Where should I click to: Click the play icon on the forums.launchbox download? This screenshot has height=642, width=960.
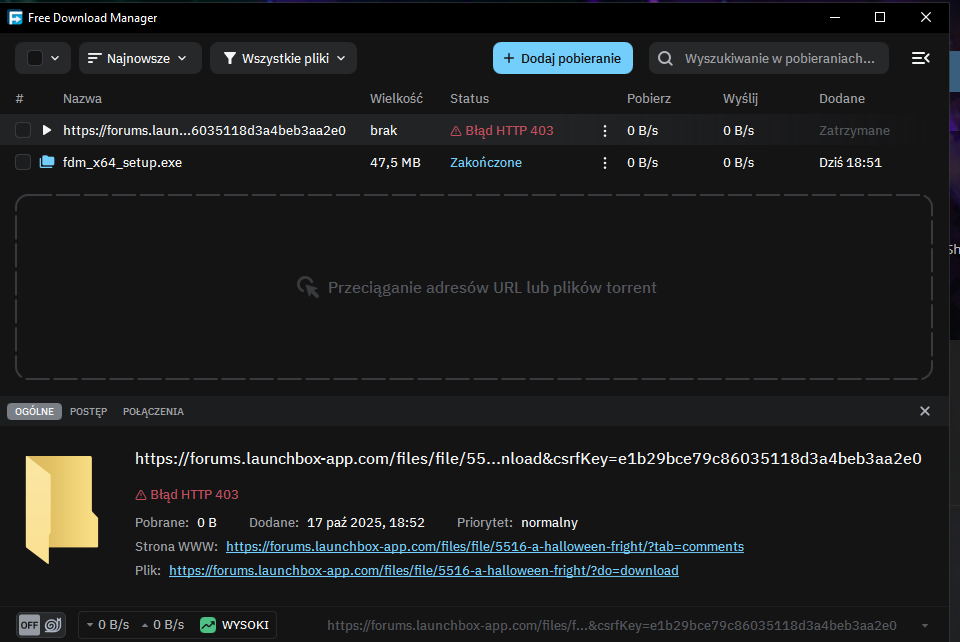click(46, 130)
